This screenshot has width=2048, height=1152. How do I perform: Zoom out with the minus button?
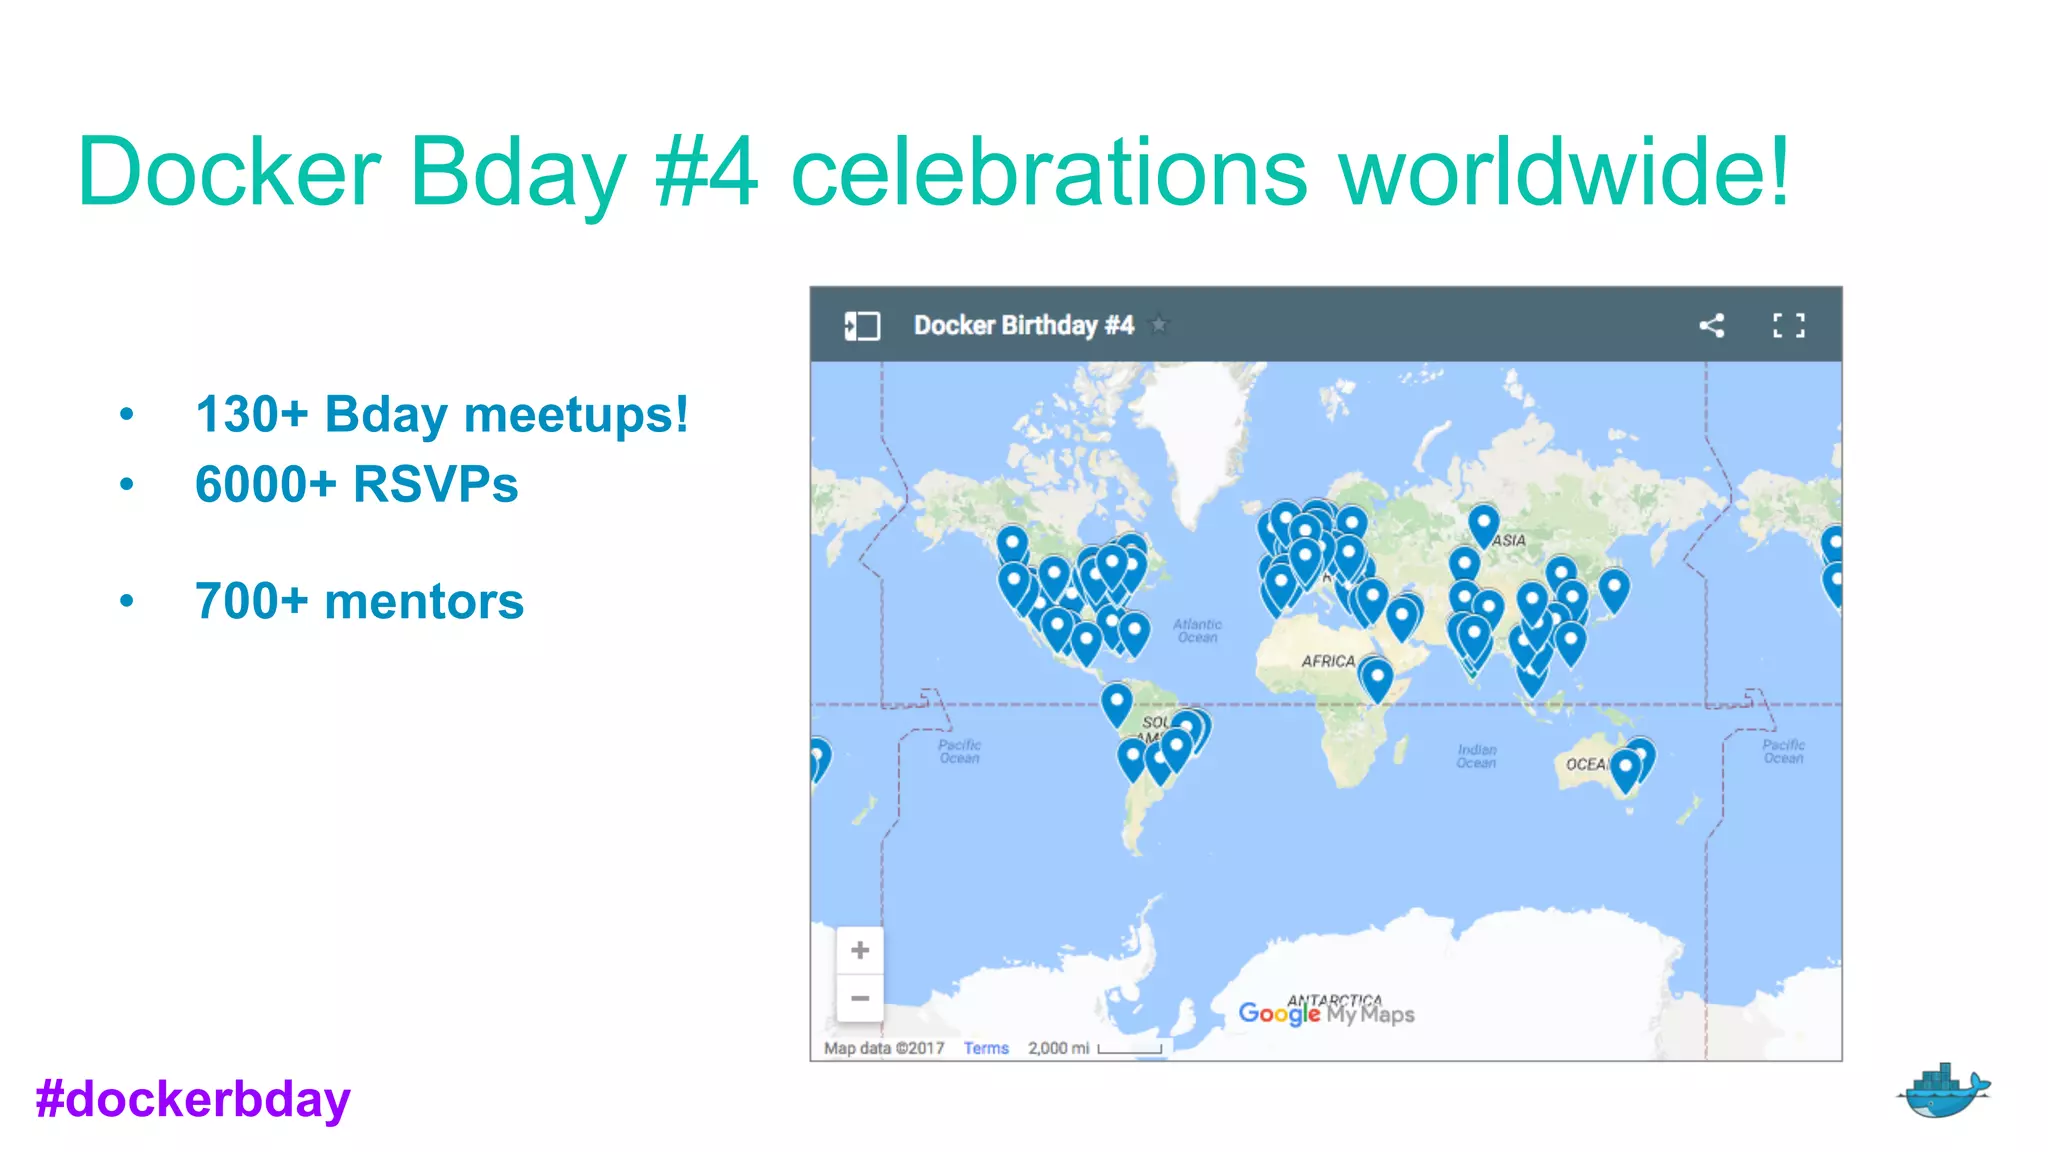[860, 998]
